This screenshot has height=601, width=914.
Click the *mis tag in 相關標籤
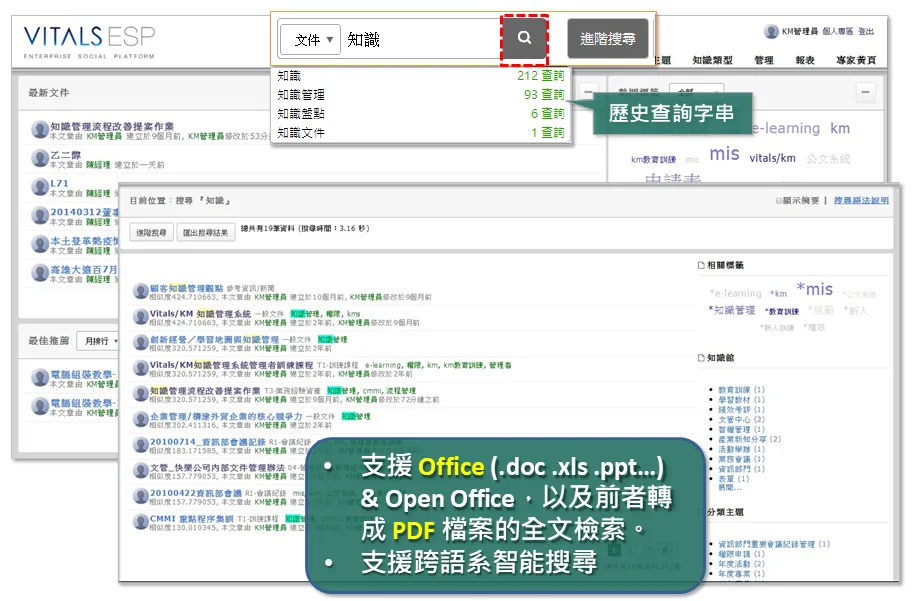coord(814,289)
